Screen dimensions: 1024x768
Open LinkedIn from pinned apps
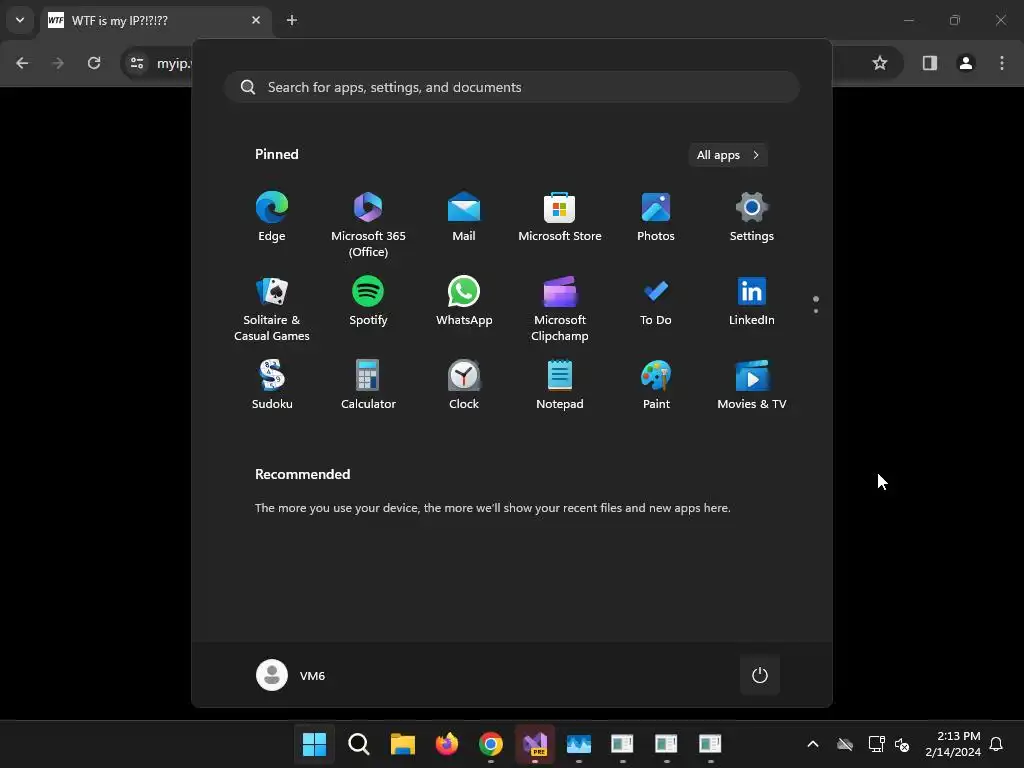click(752, 301)
